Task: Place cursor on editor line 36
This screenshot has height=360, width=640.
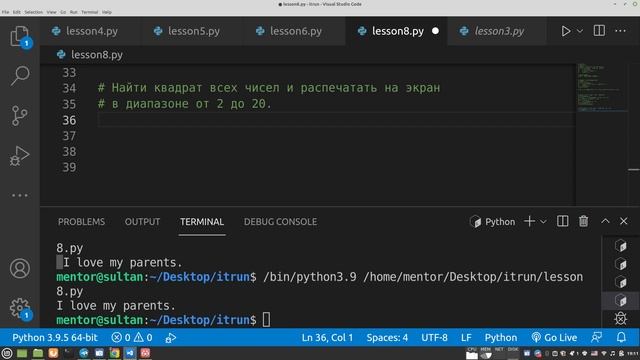Action: coord(336,120)
